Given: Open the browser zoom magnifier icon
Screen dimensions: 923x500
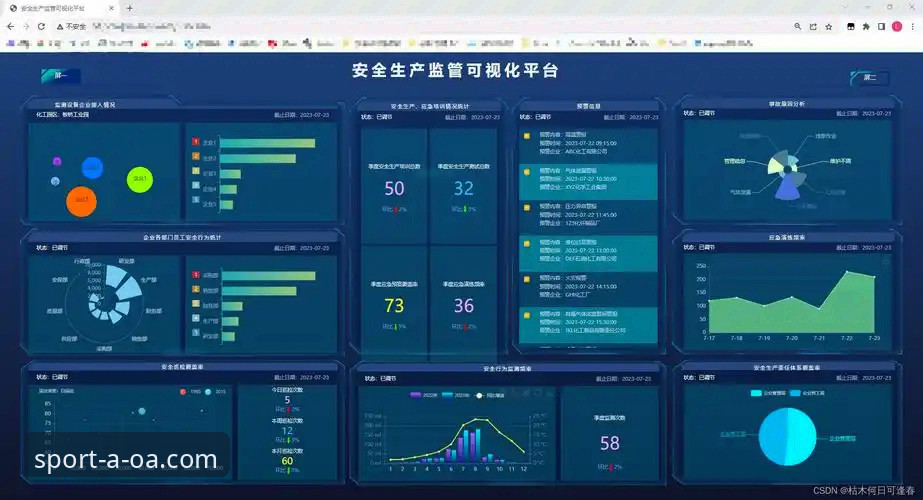Looking at the screenshot, I should [x=798, y=27].
